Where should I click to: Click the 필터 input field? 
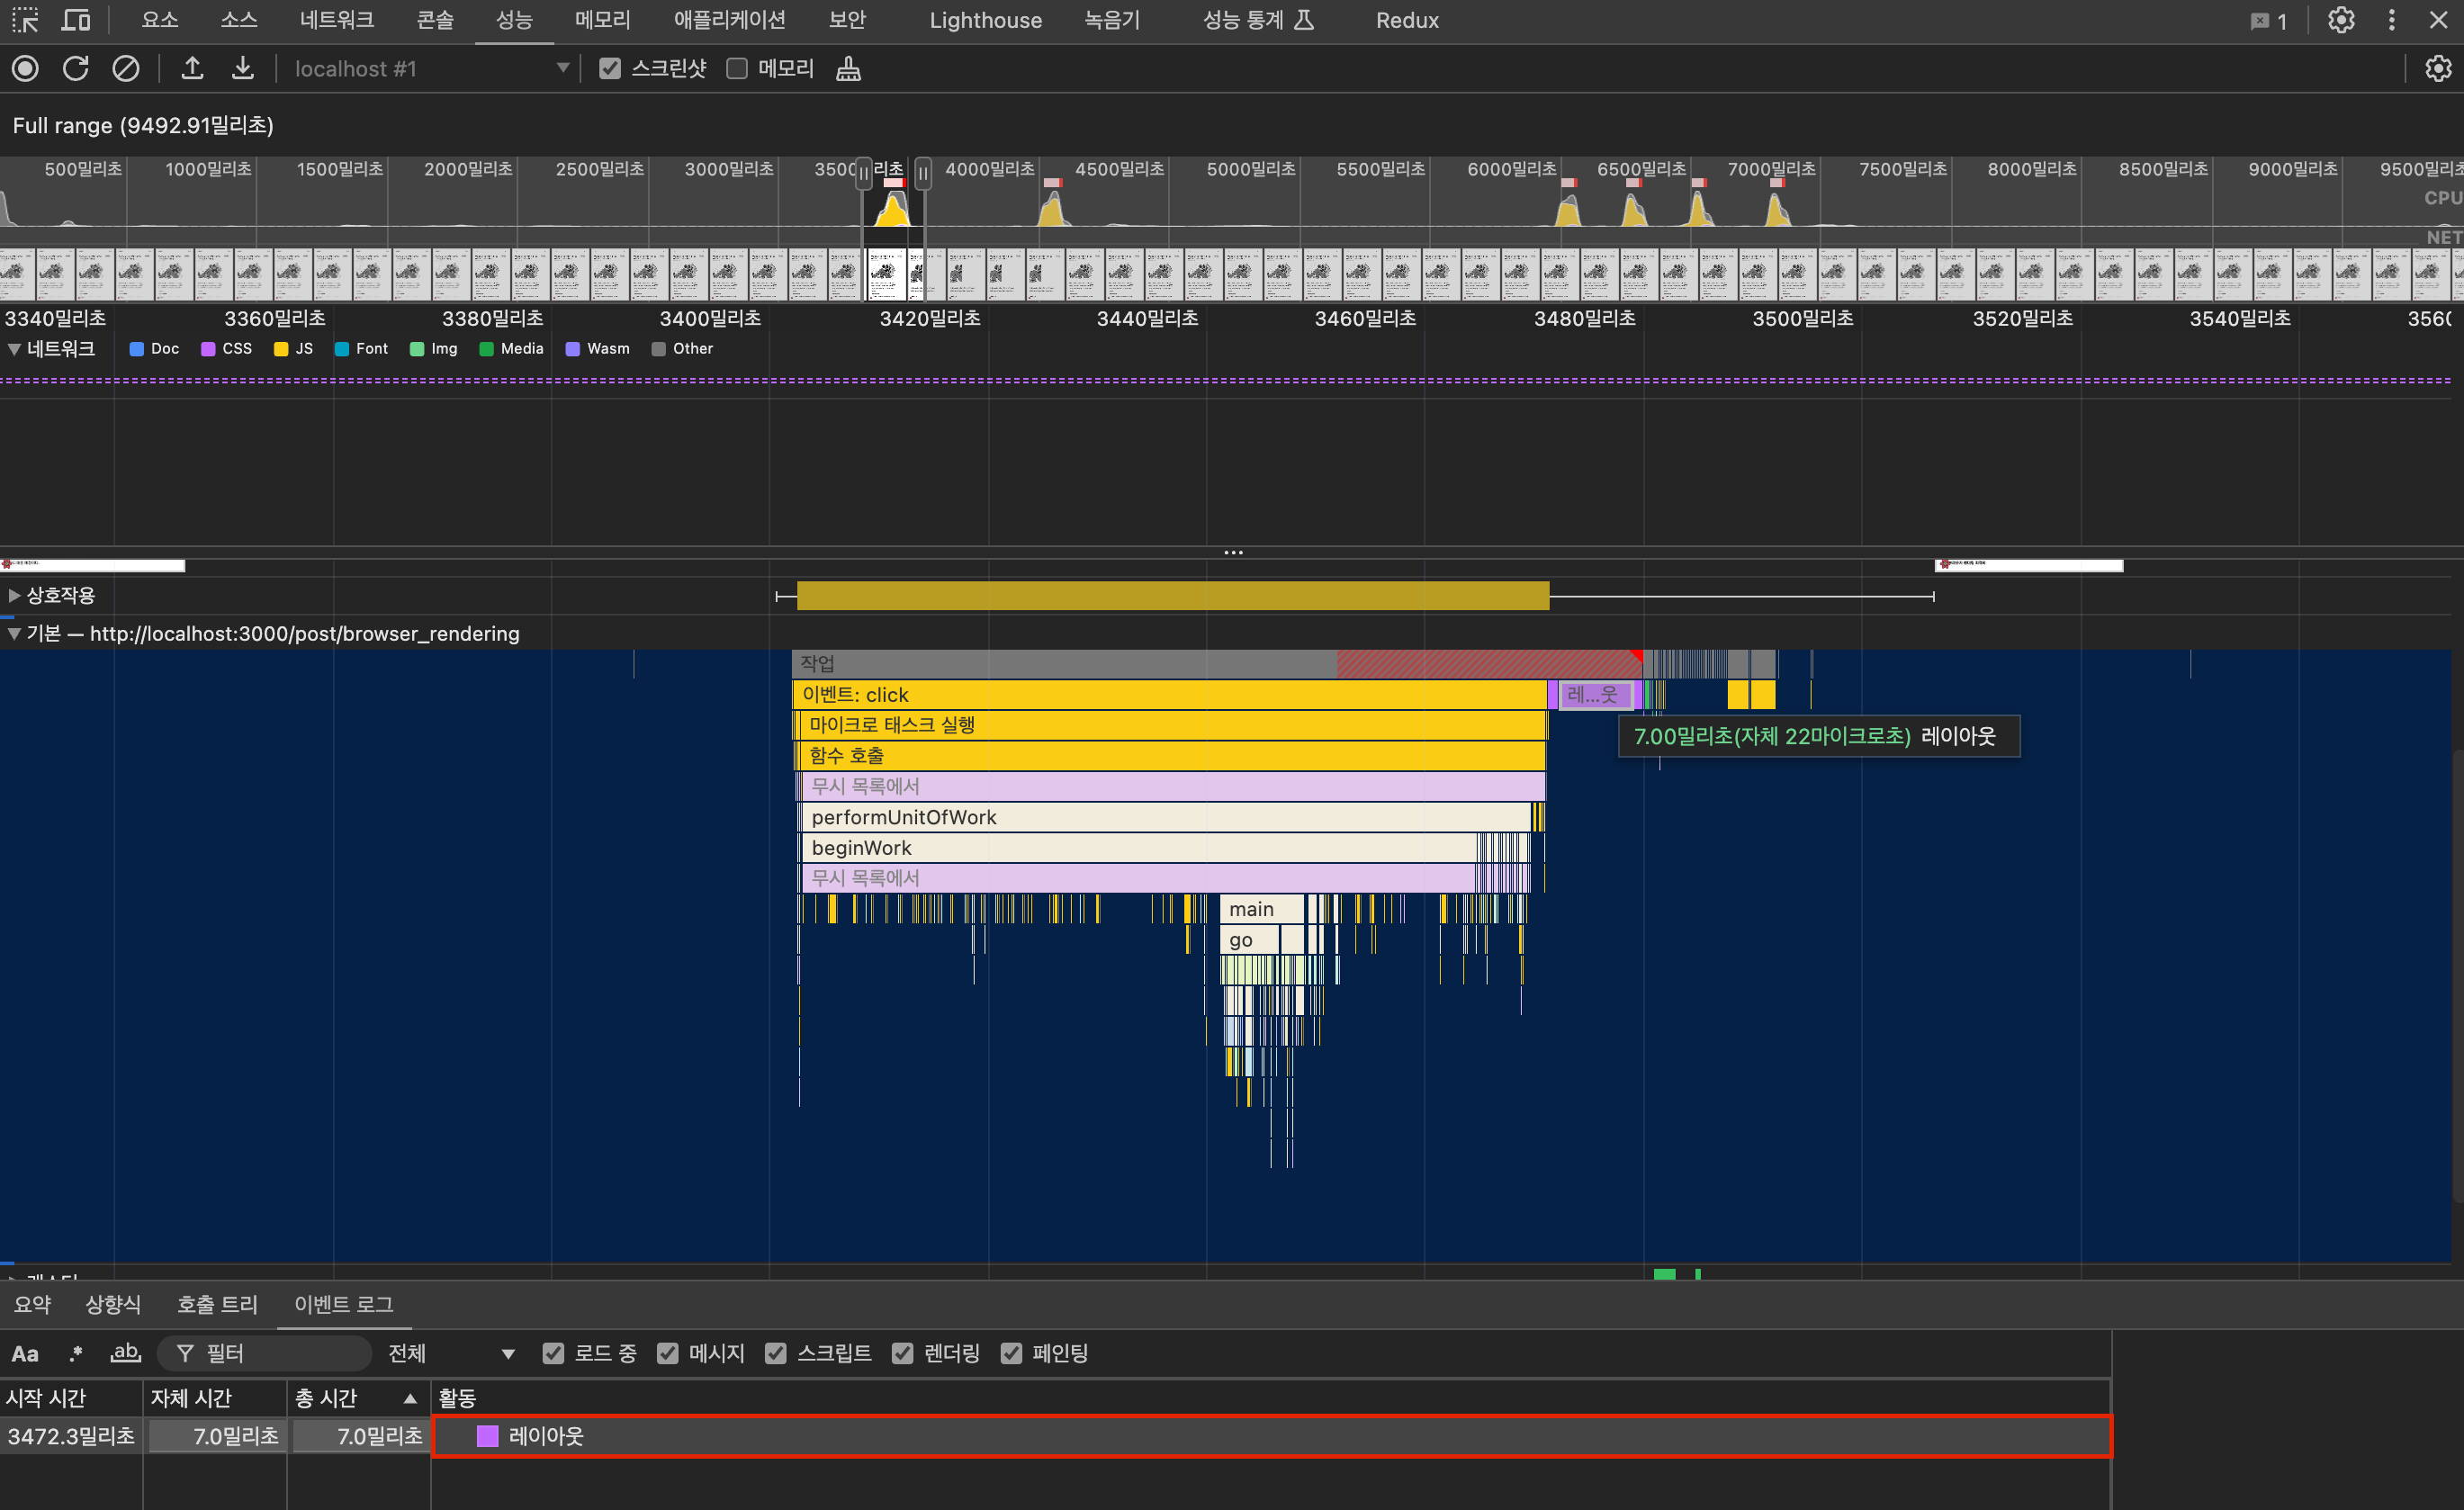pyautogui.click(x=265, y=1353)
